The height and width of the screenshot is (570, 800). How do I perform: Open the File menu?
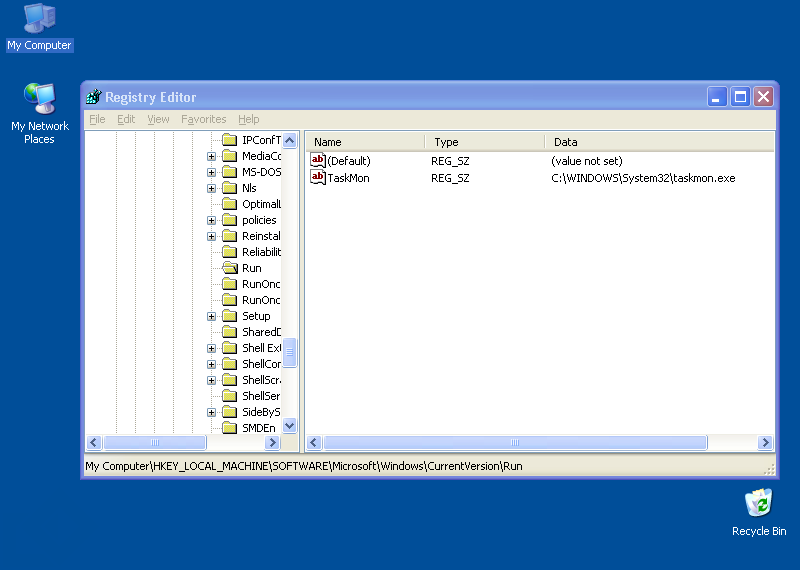pos(97,119)
